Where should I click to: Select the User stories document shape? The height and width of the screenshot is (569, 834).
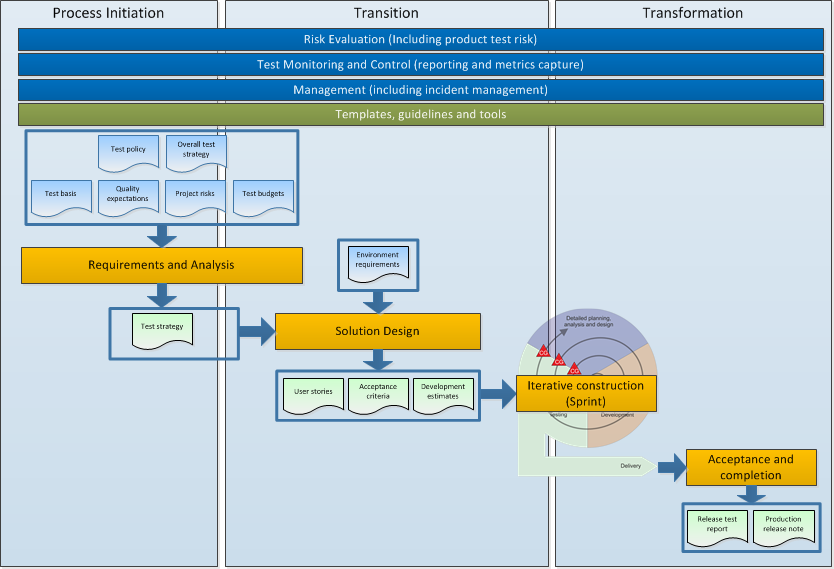[314, 396]
